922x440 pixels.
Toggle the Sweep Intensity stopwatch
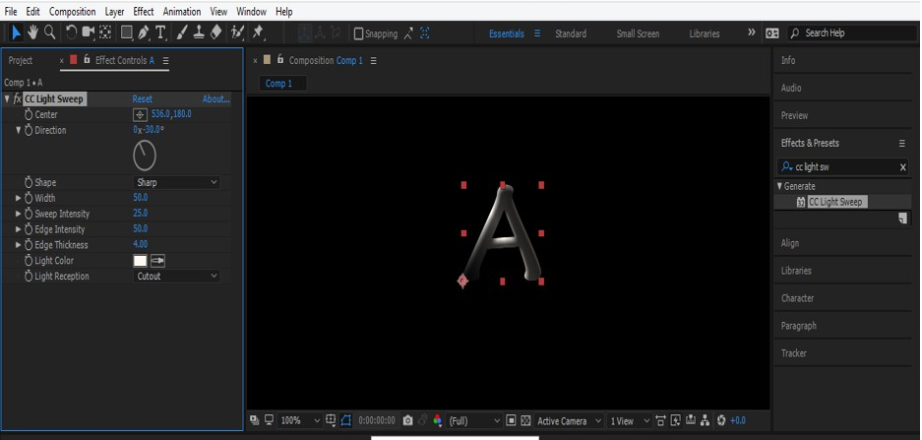click(x=28, y=214)
